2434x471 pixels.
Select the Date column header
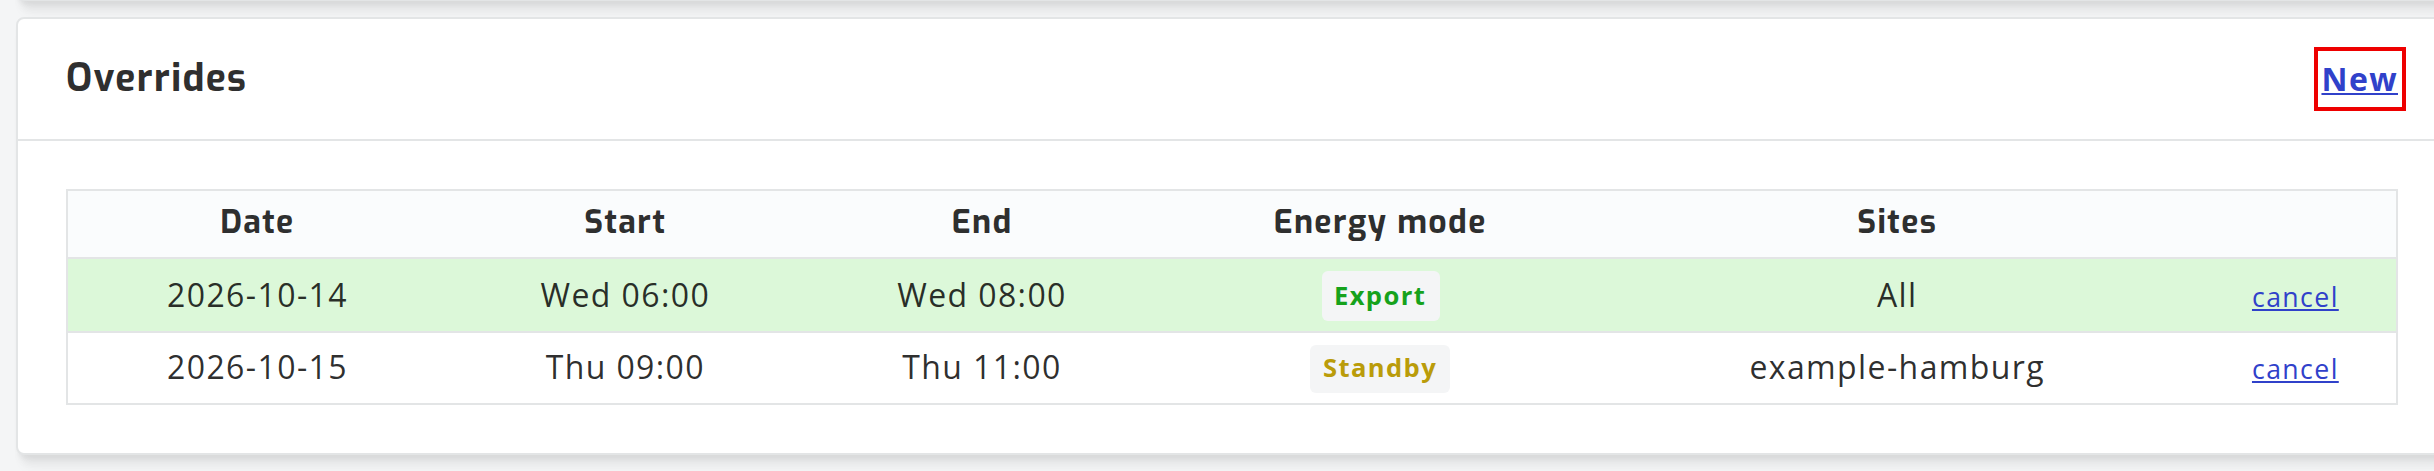(257, 222)
